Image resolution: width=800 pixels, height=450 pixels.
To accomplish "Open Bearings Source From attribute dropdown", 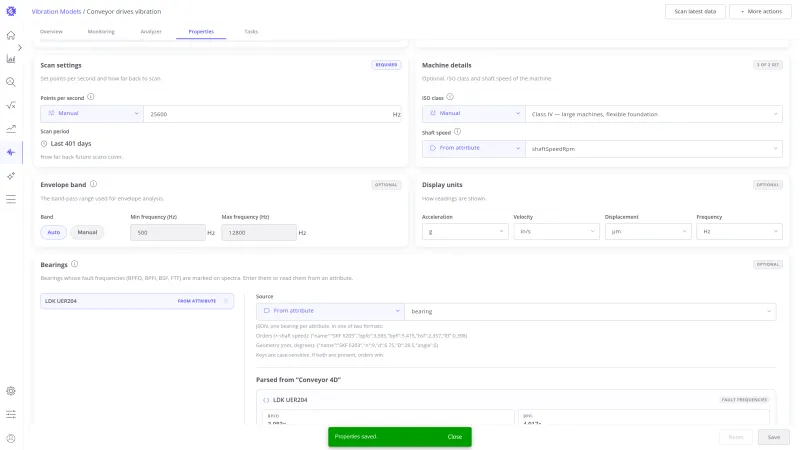I will [330, 311].
